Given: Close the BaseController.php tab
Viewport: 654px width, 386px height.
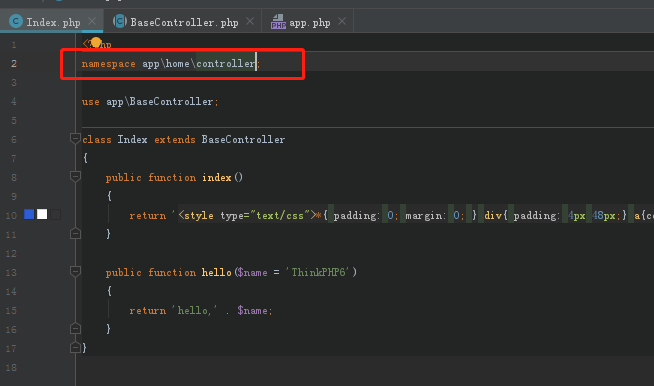Looking at the screenshot, I should 250,21.
